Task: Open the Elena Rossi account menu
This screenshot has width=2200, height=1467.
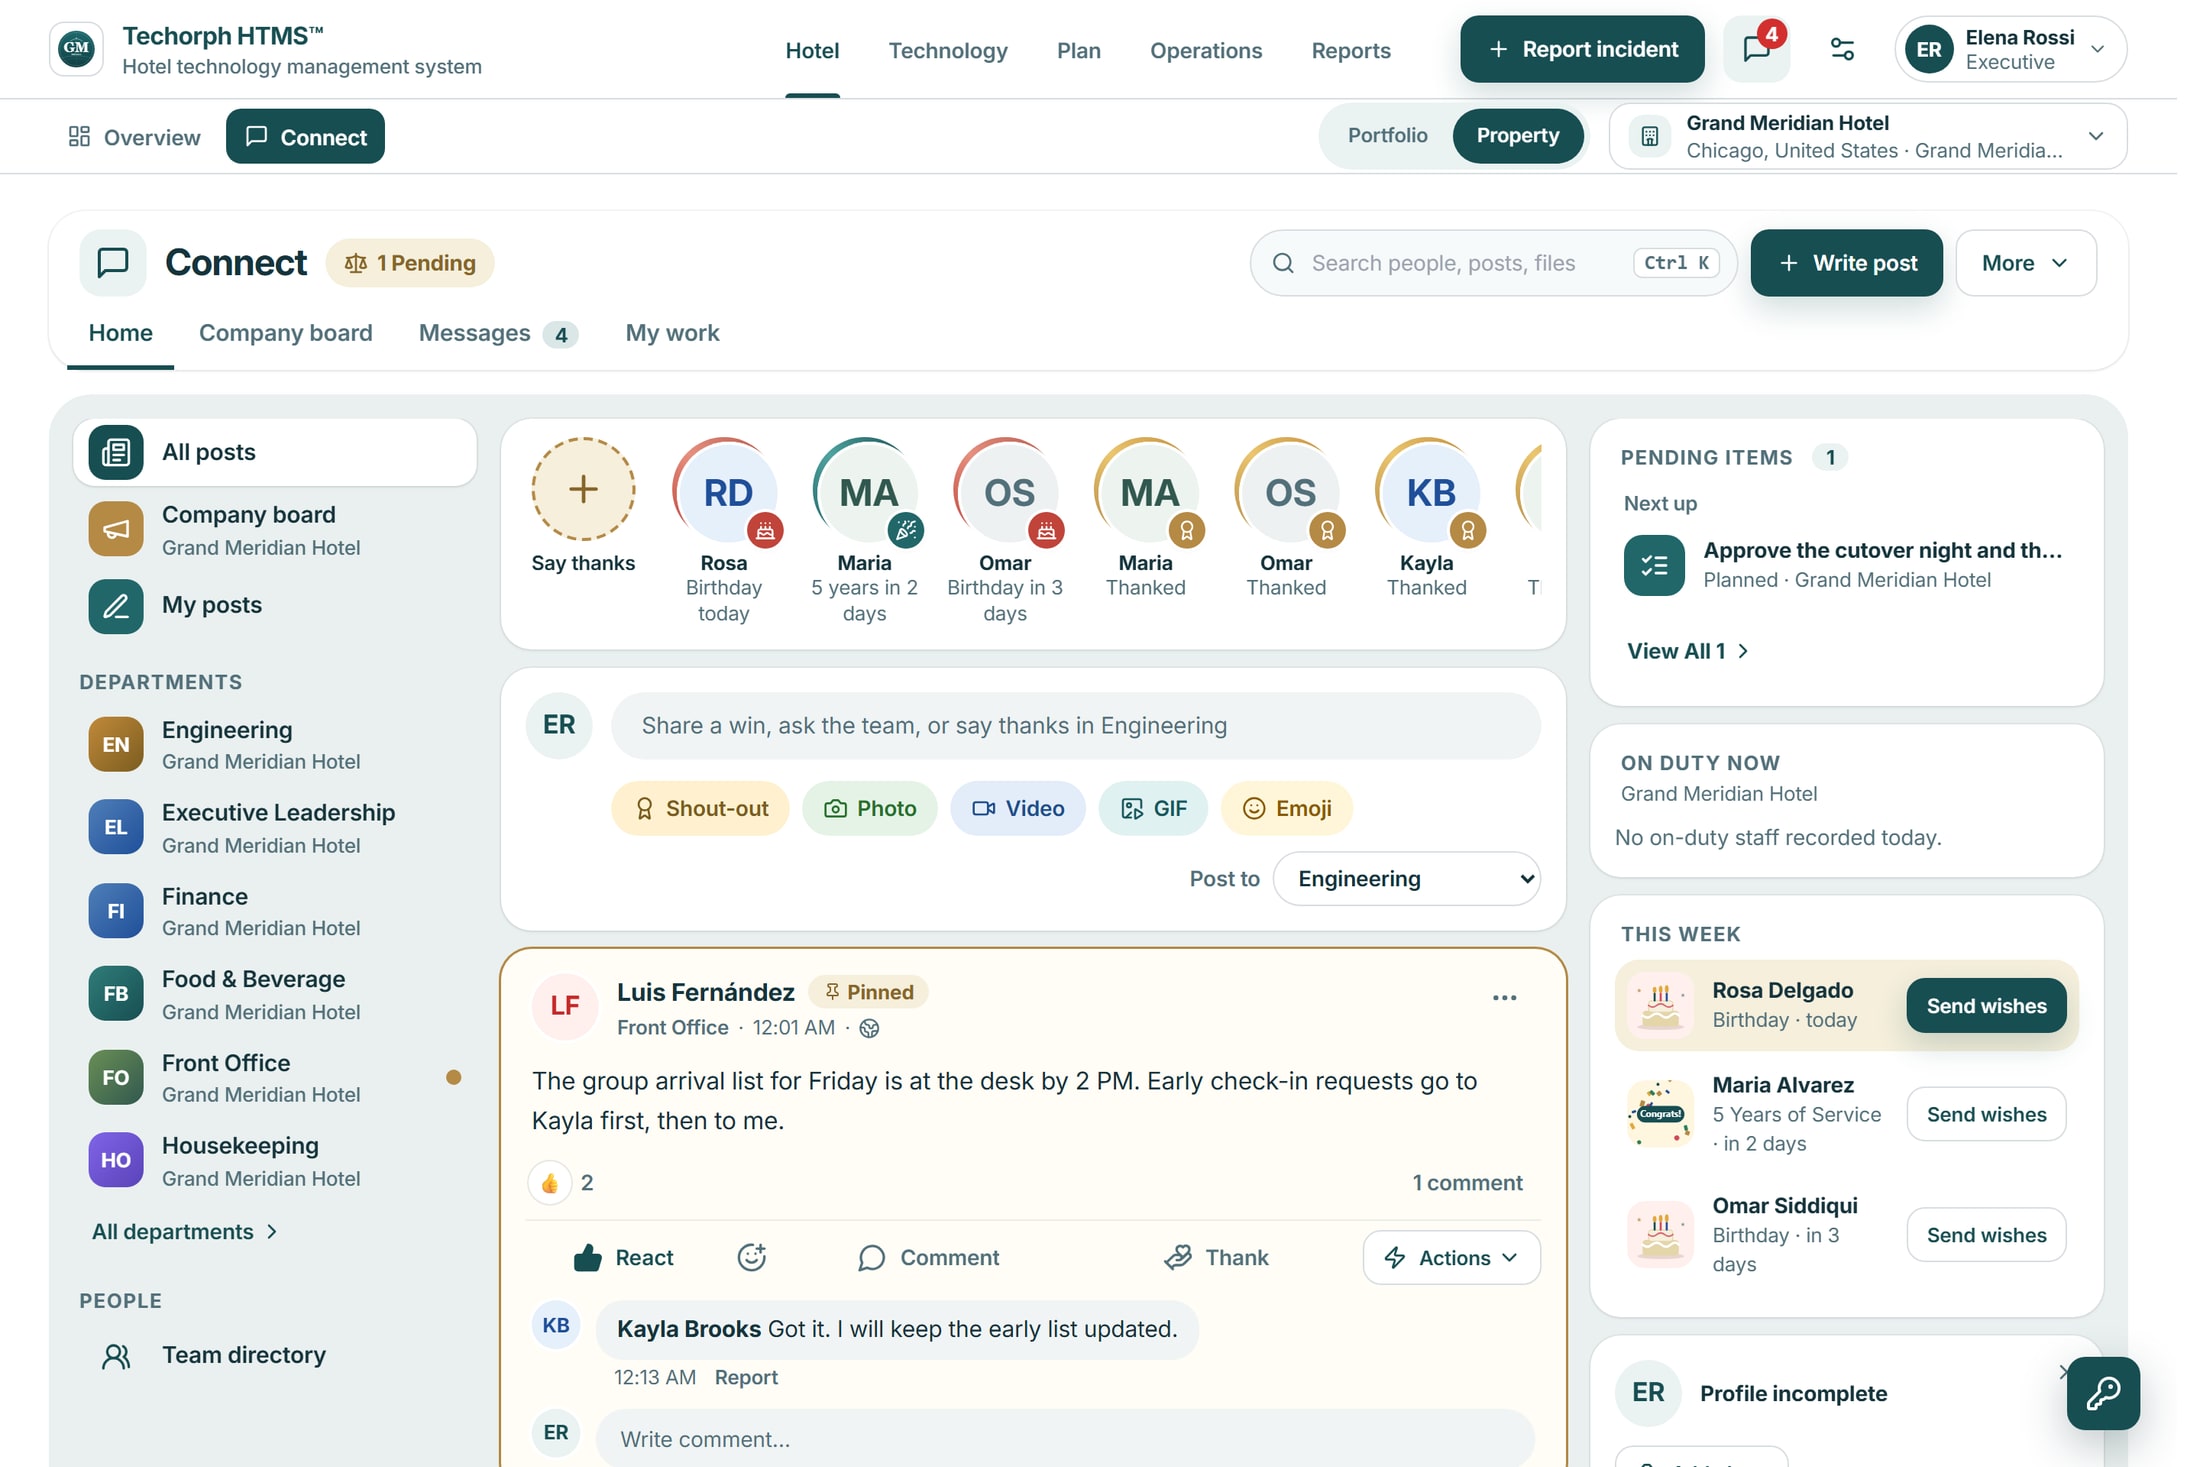Action: click(x=2010, y=49)
